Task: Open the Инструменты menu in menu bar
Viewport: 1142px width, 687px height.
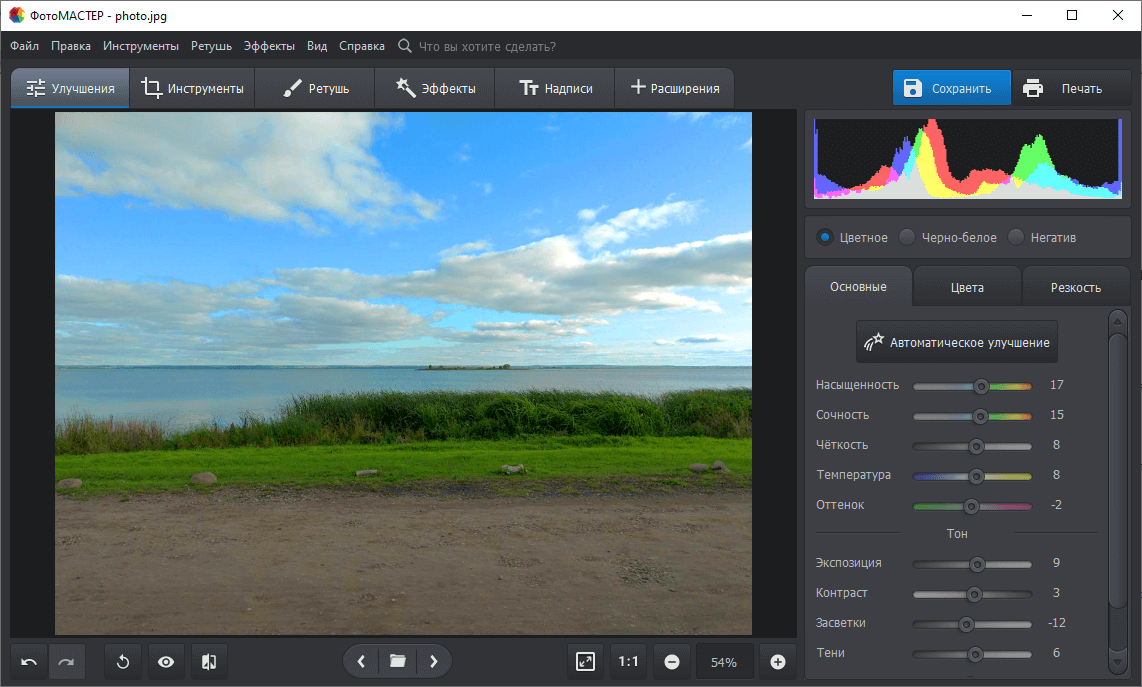Action: pyautogui.click(x=141, y=46)
